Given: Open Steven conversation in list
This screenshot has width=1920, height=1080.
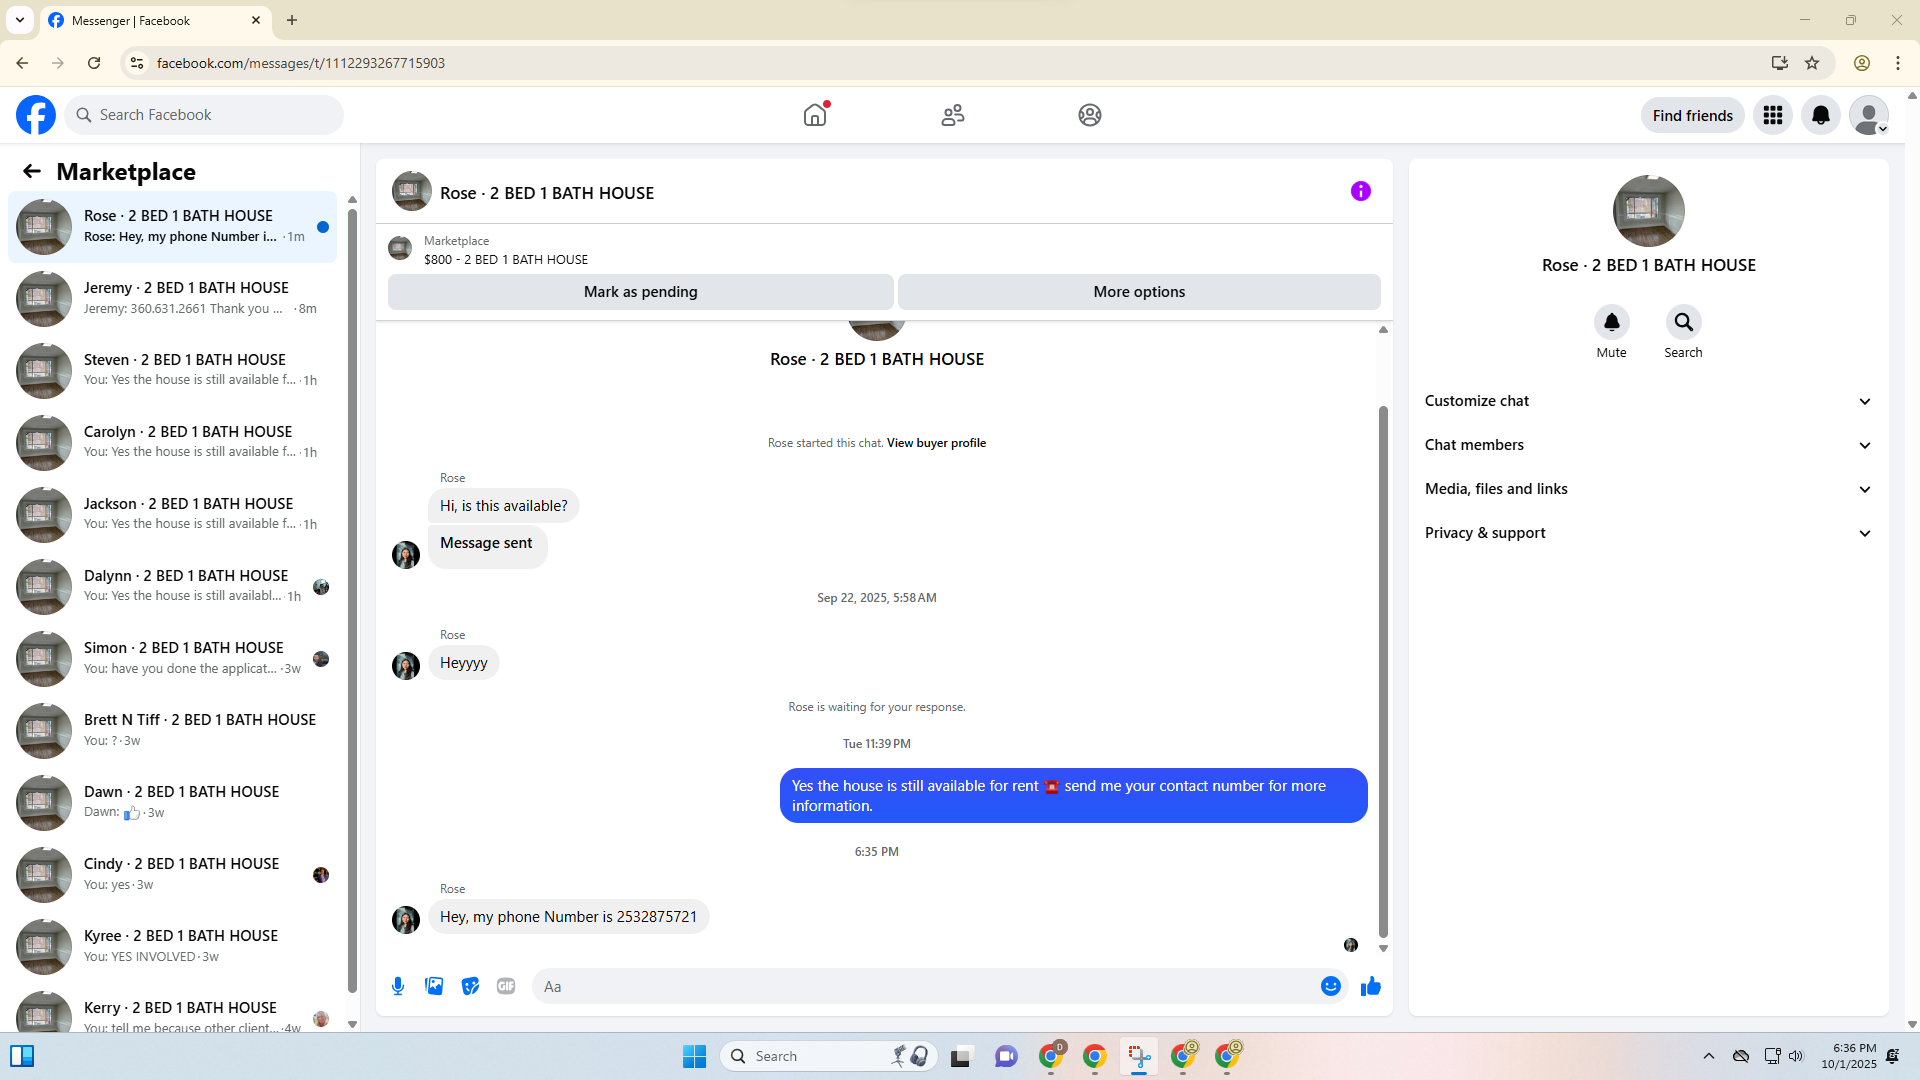Looking at the screenshot, I should pos(172,371).
